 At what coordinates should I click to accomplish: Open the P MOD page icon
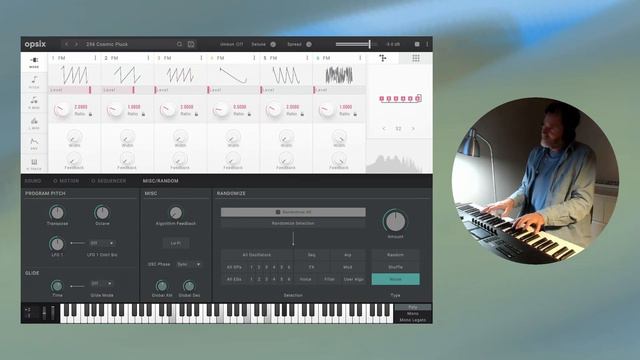pos(34,102)
